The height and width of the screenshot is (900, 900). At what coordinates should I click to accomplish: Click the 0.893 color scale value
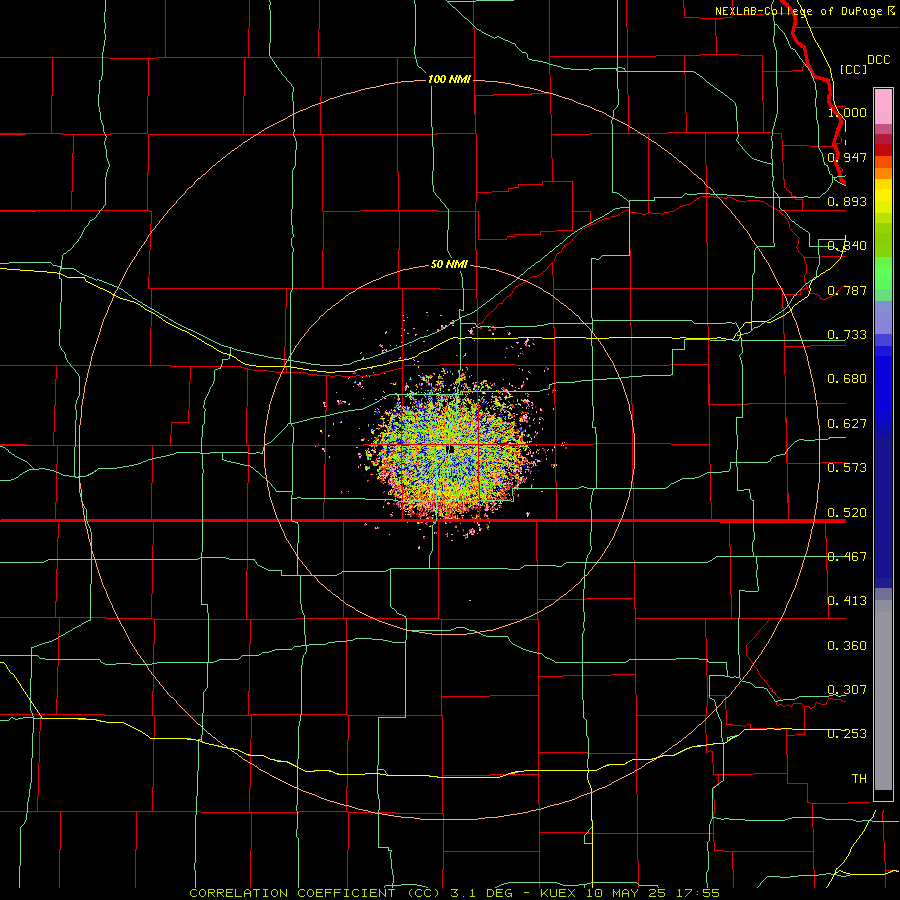click(x=847, y=201)
